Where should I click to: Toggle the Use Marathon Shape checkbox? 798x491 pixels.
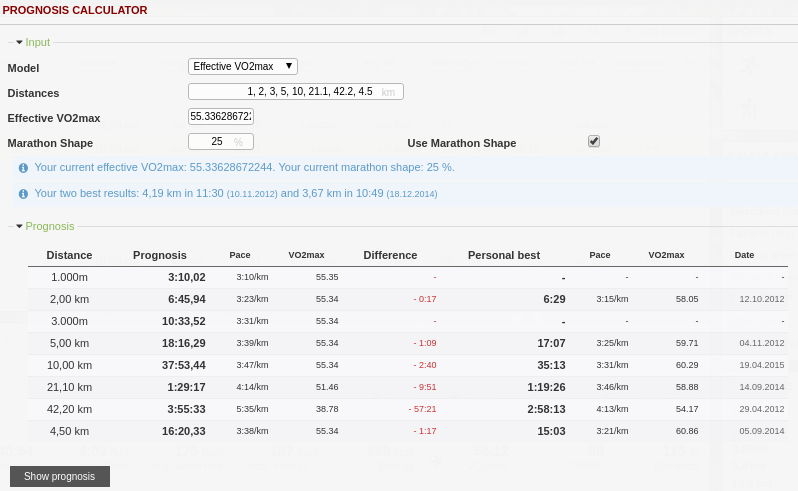(x=594, y=141)
